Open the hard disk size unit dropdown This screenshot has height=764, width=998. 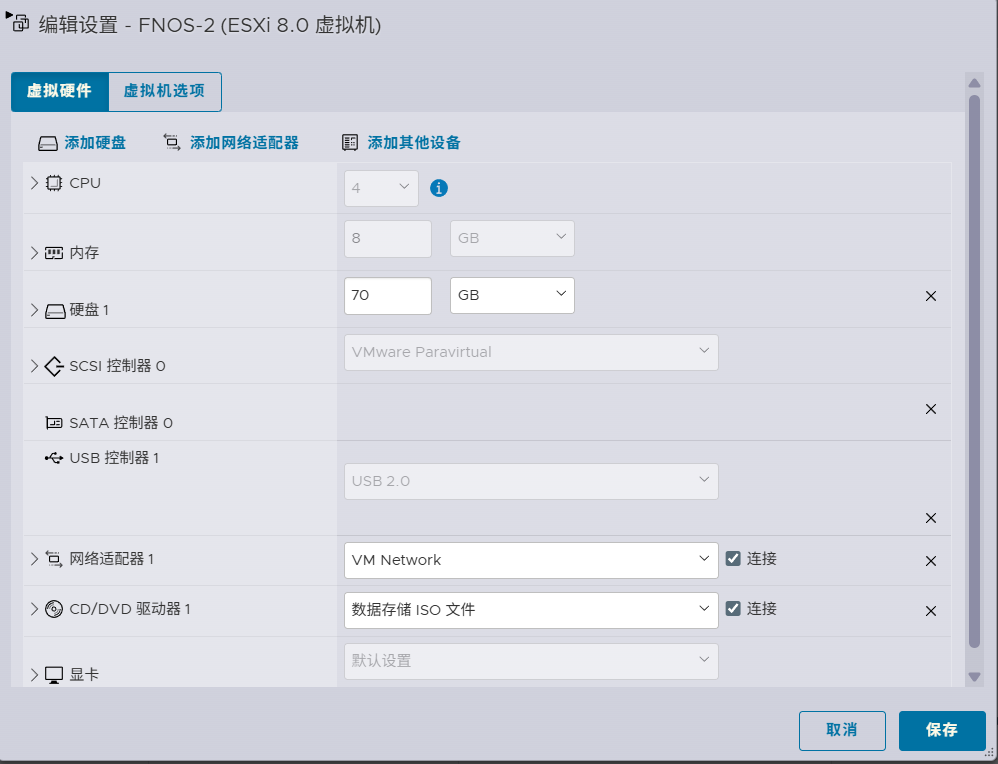point(512,295)
